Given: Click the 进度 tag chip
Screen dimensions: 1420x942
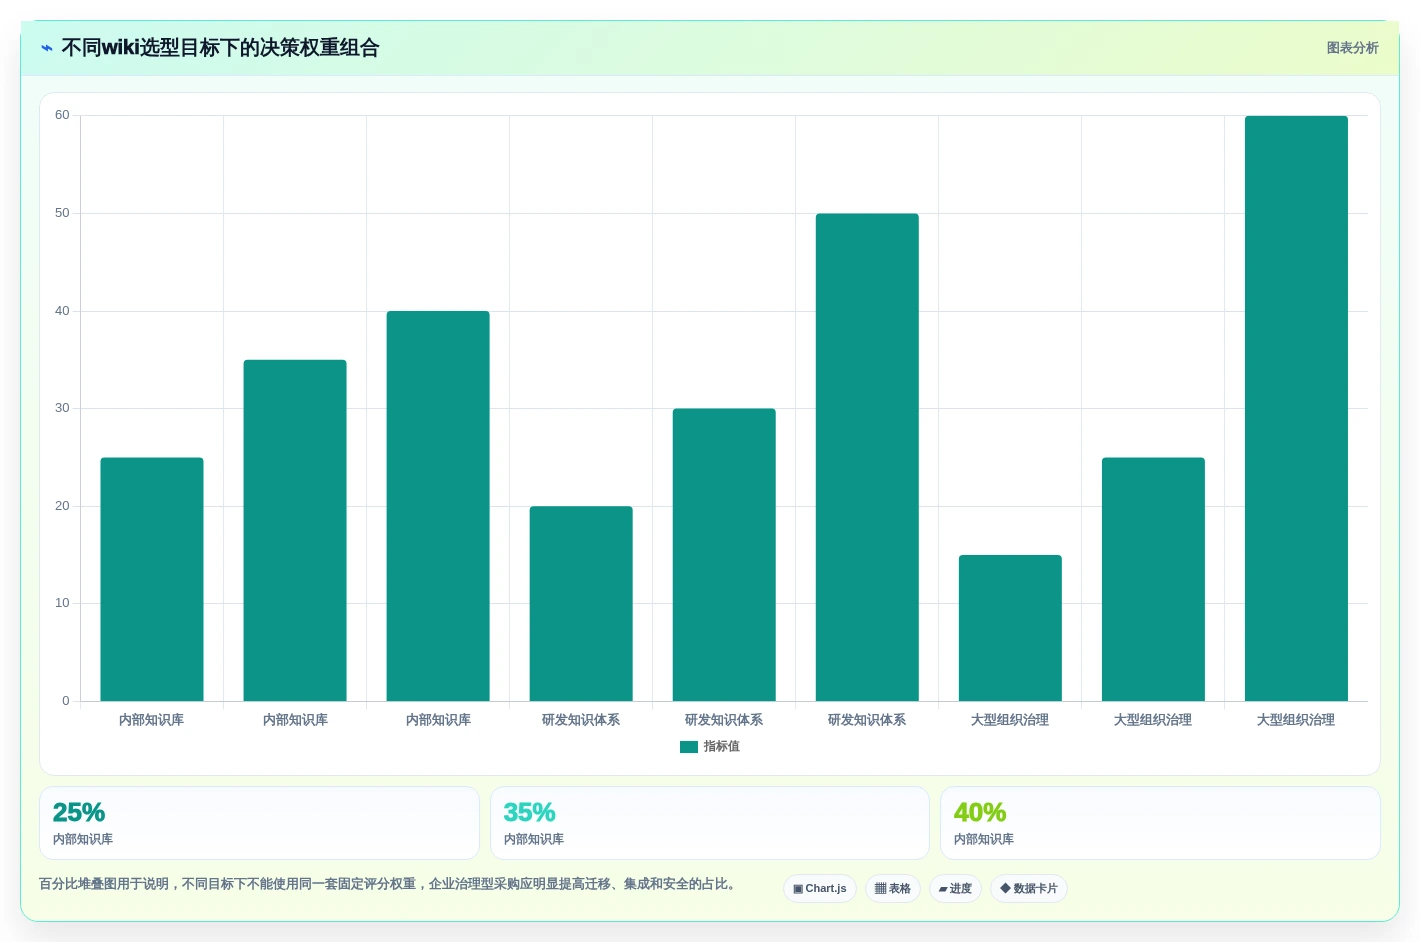Looking at the screenshot, I should [955, 888].
